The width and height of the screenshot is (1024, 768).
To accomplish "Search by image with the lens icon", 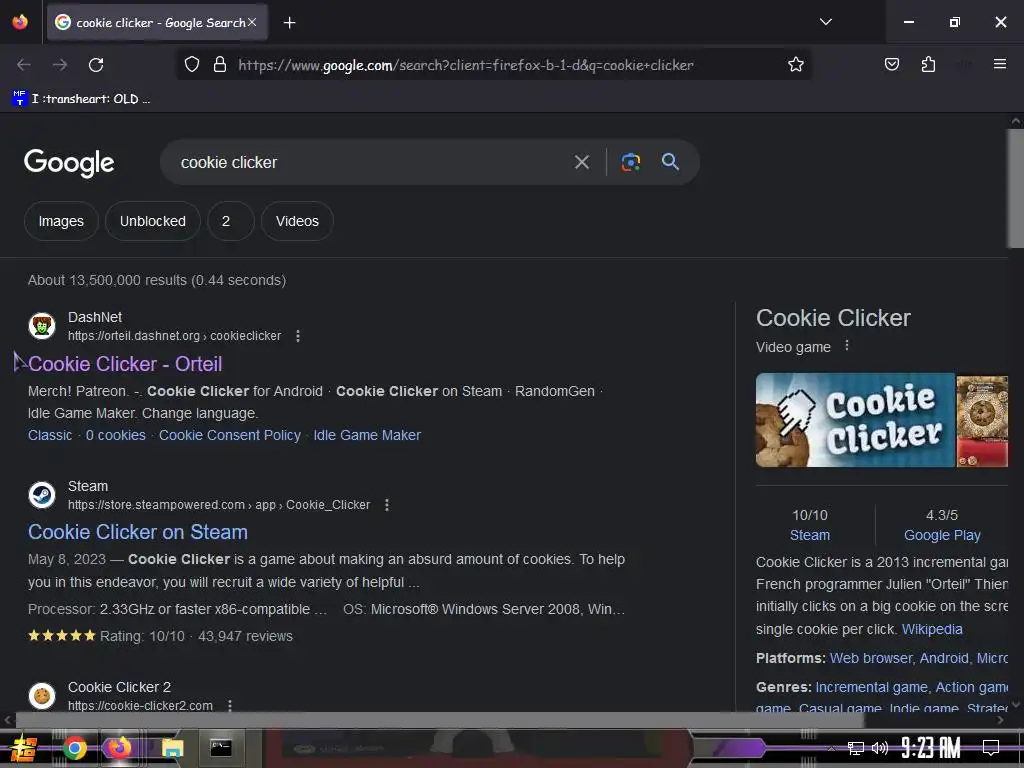I will click(x=630, y=162).
